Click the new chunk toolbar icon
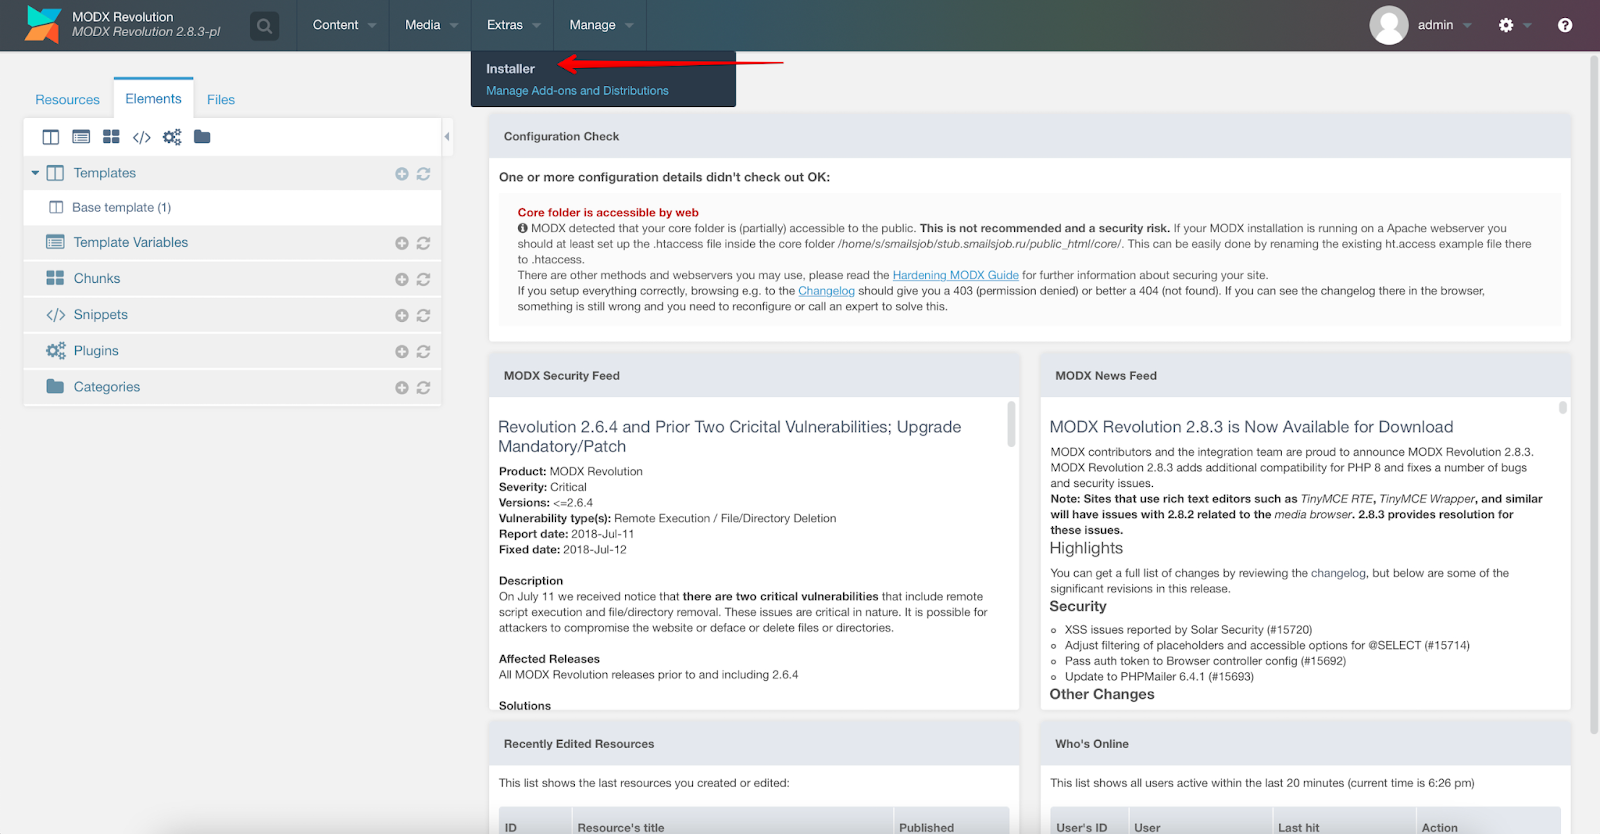 (x=111, y=137)
